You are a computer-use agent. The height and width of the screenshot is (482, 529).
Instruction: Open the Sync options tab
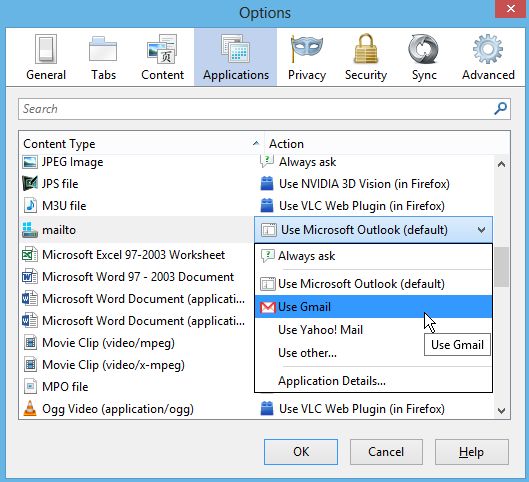coord(424,57)
